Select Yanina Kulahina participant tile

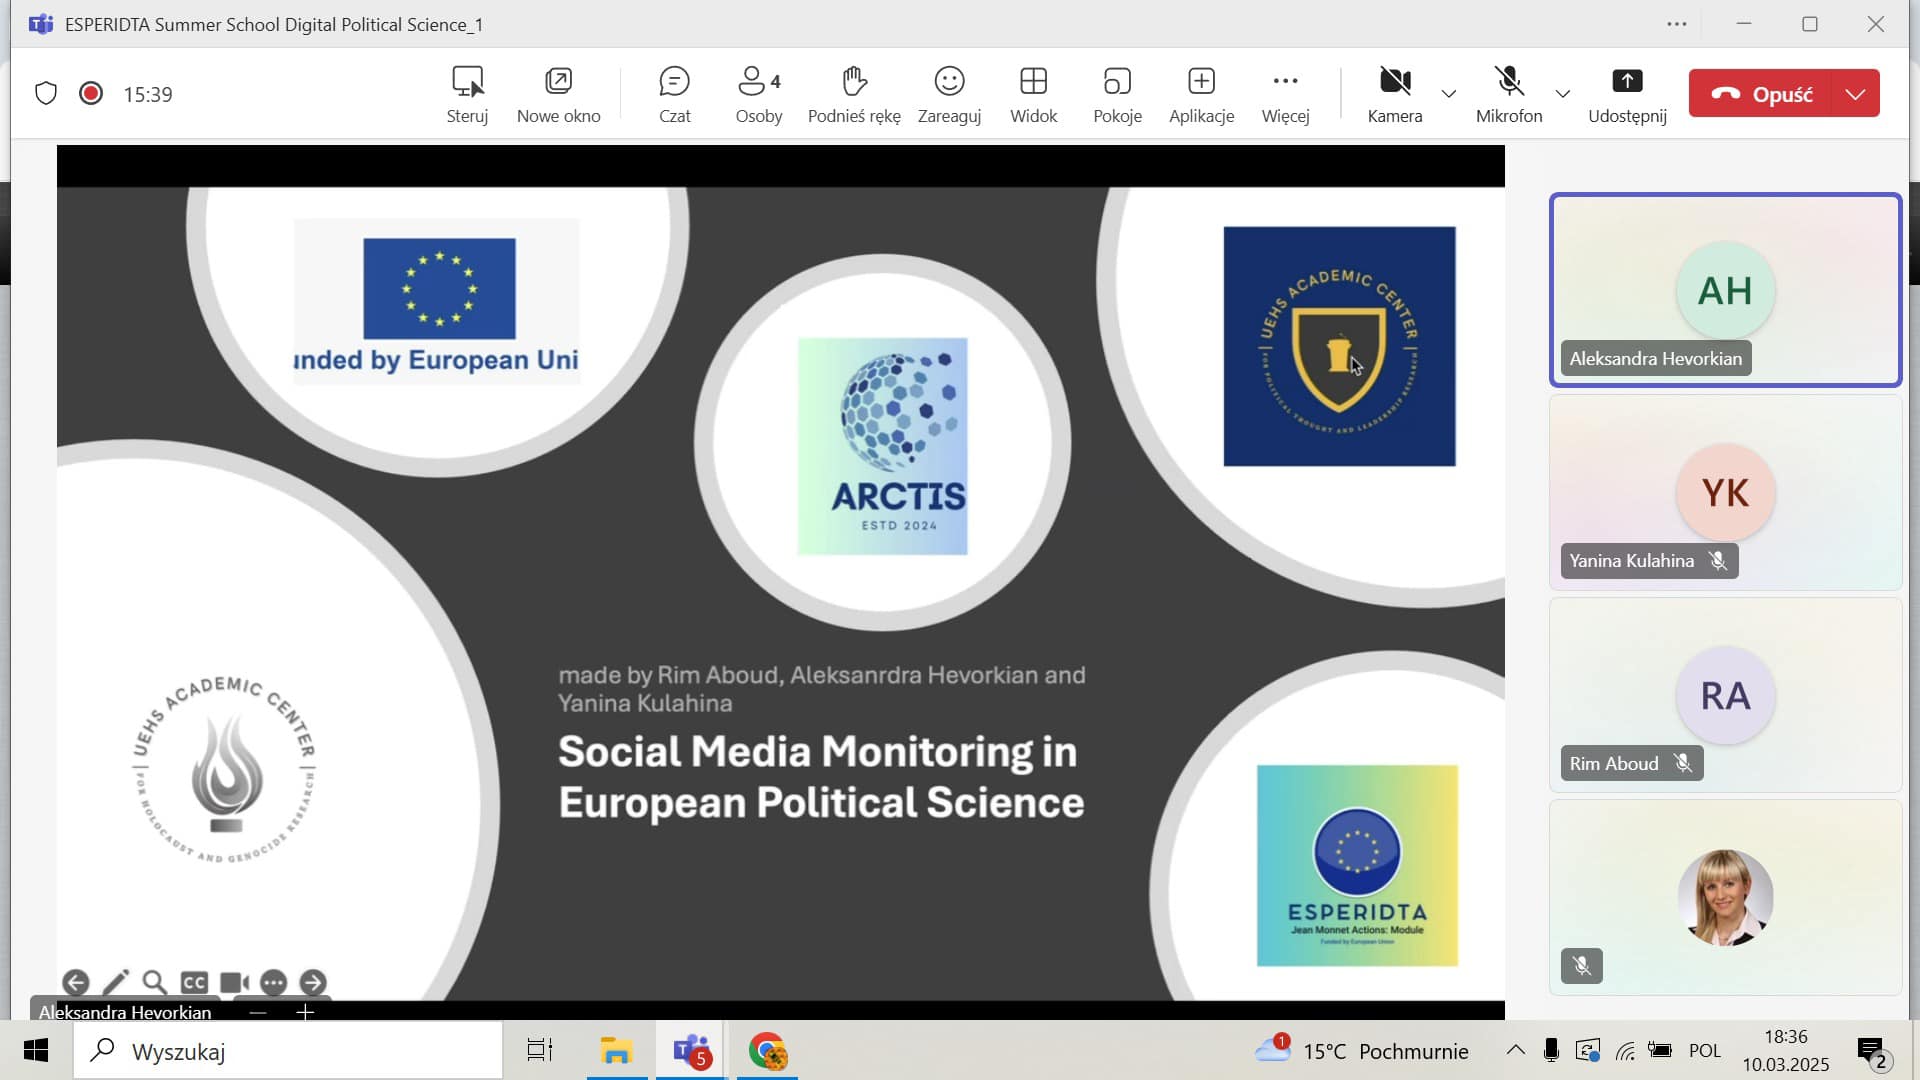1725,492
